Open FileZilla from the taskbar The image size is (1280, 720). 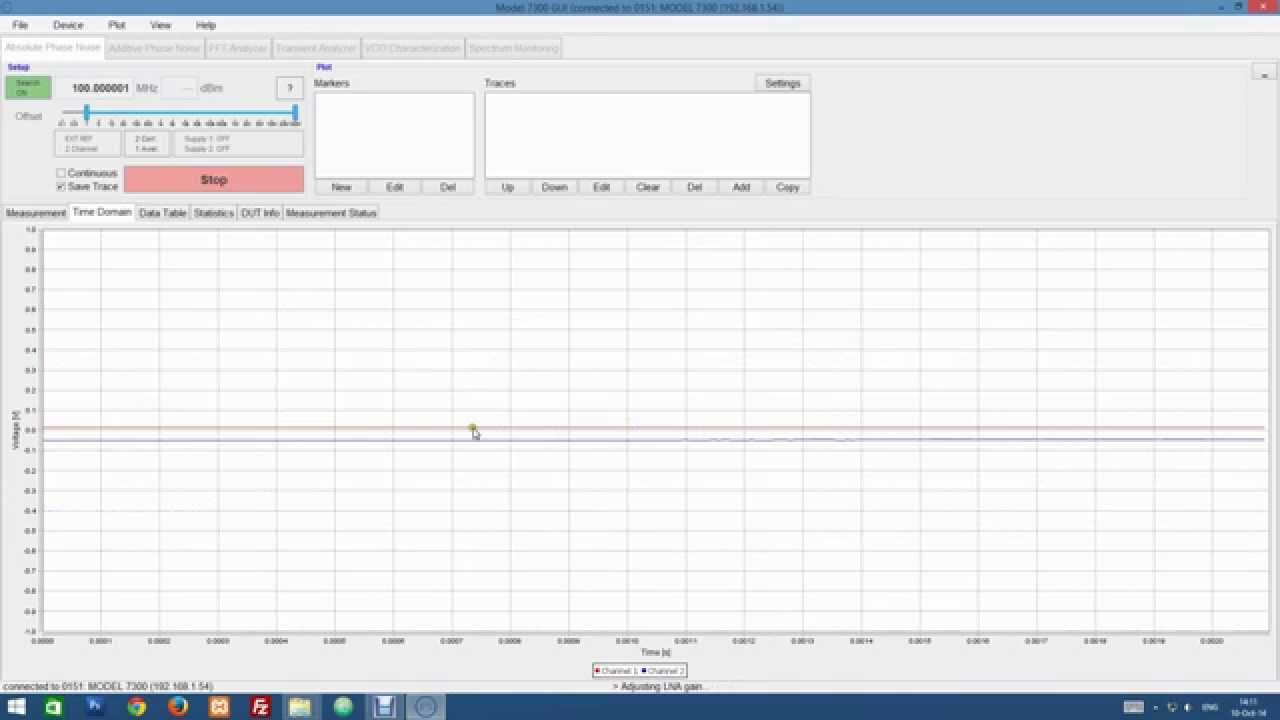260,707
